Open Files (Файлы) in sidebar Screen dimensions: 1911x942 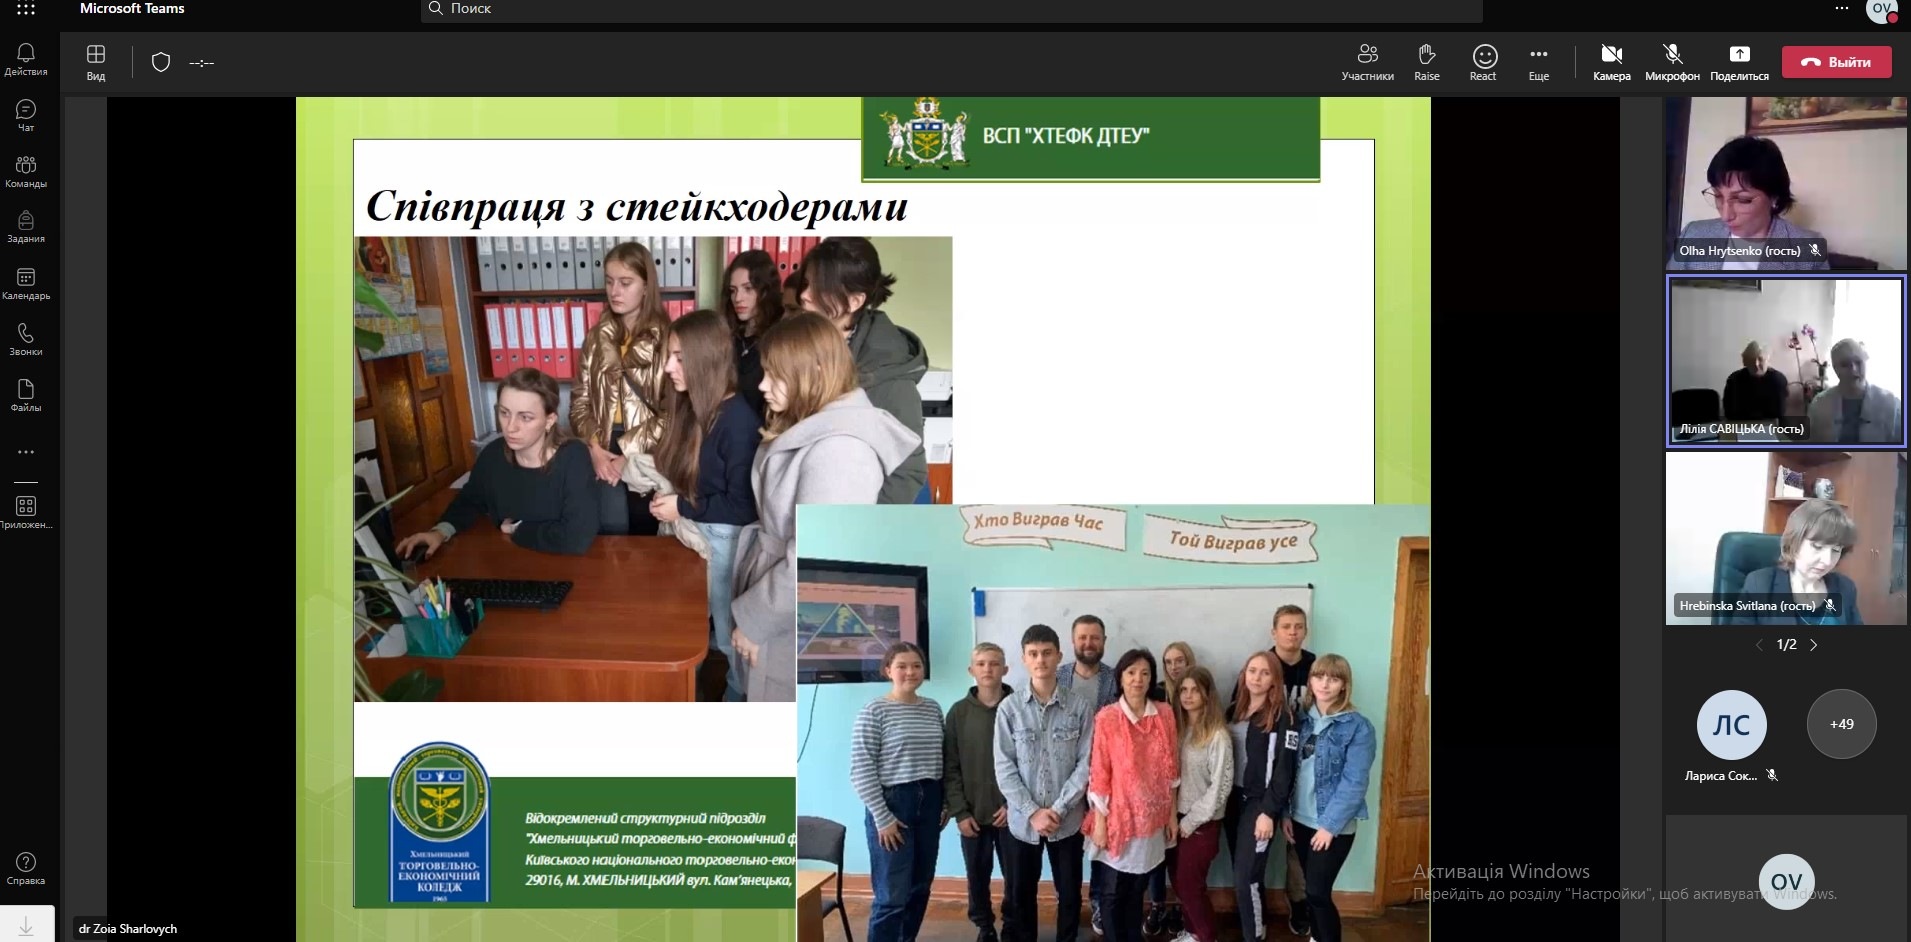point(26,395)
